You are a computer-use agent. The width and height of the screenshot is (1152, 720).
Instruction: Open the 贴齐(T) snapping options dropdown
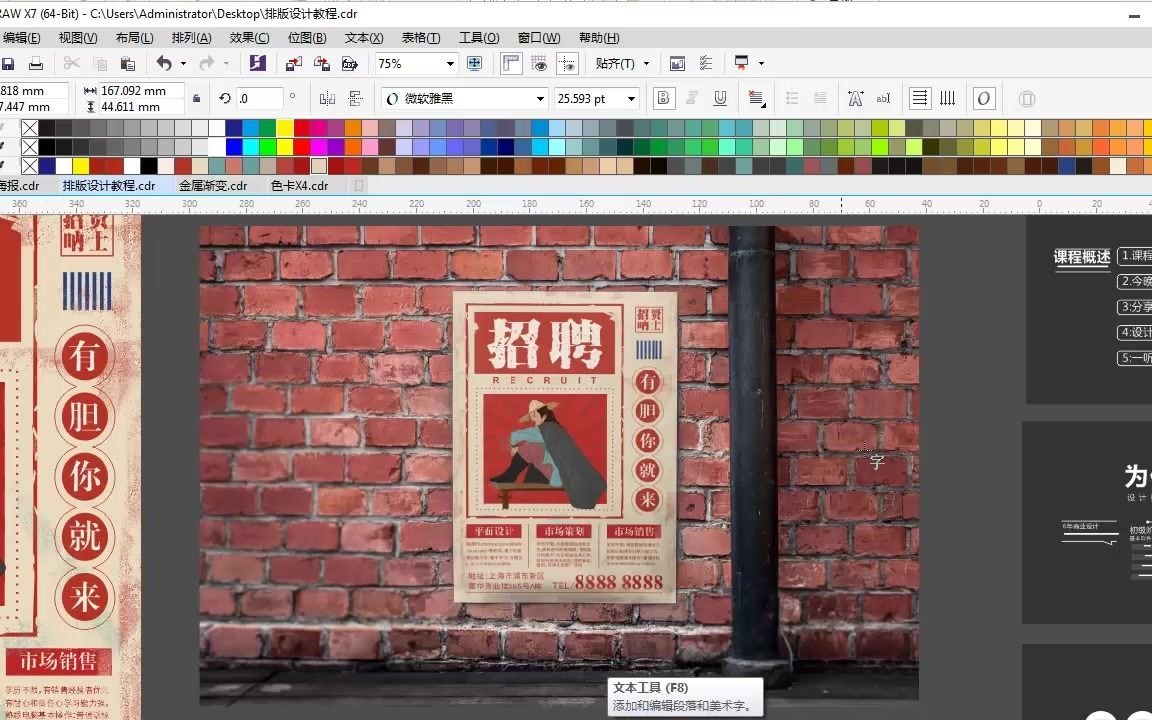[644, 63]
